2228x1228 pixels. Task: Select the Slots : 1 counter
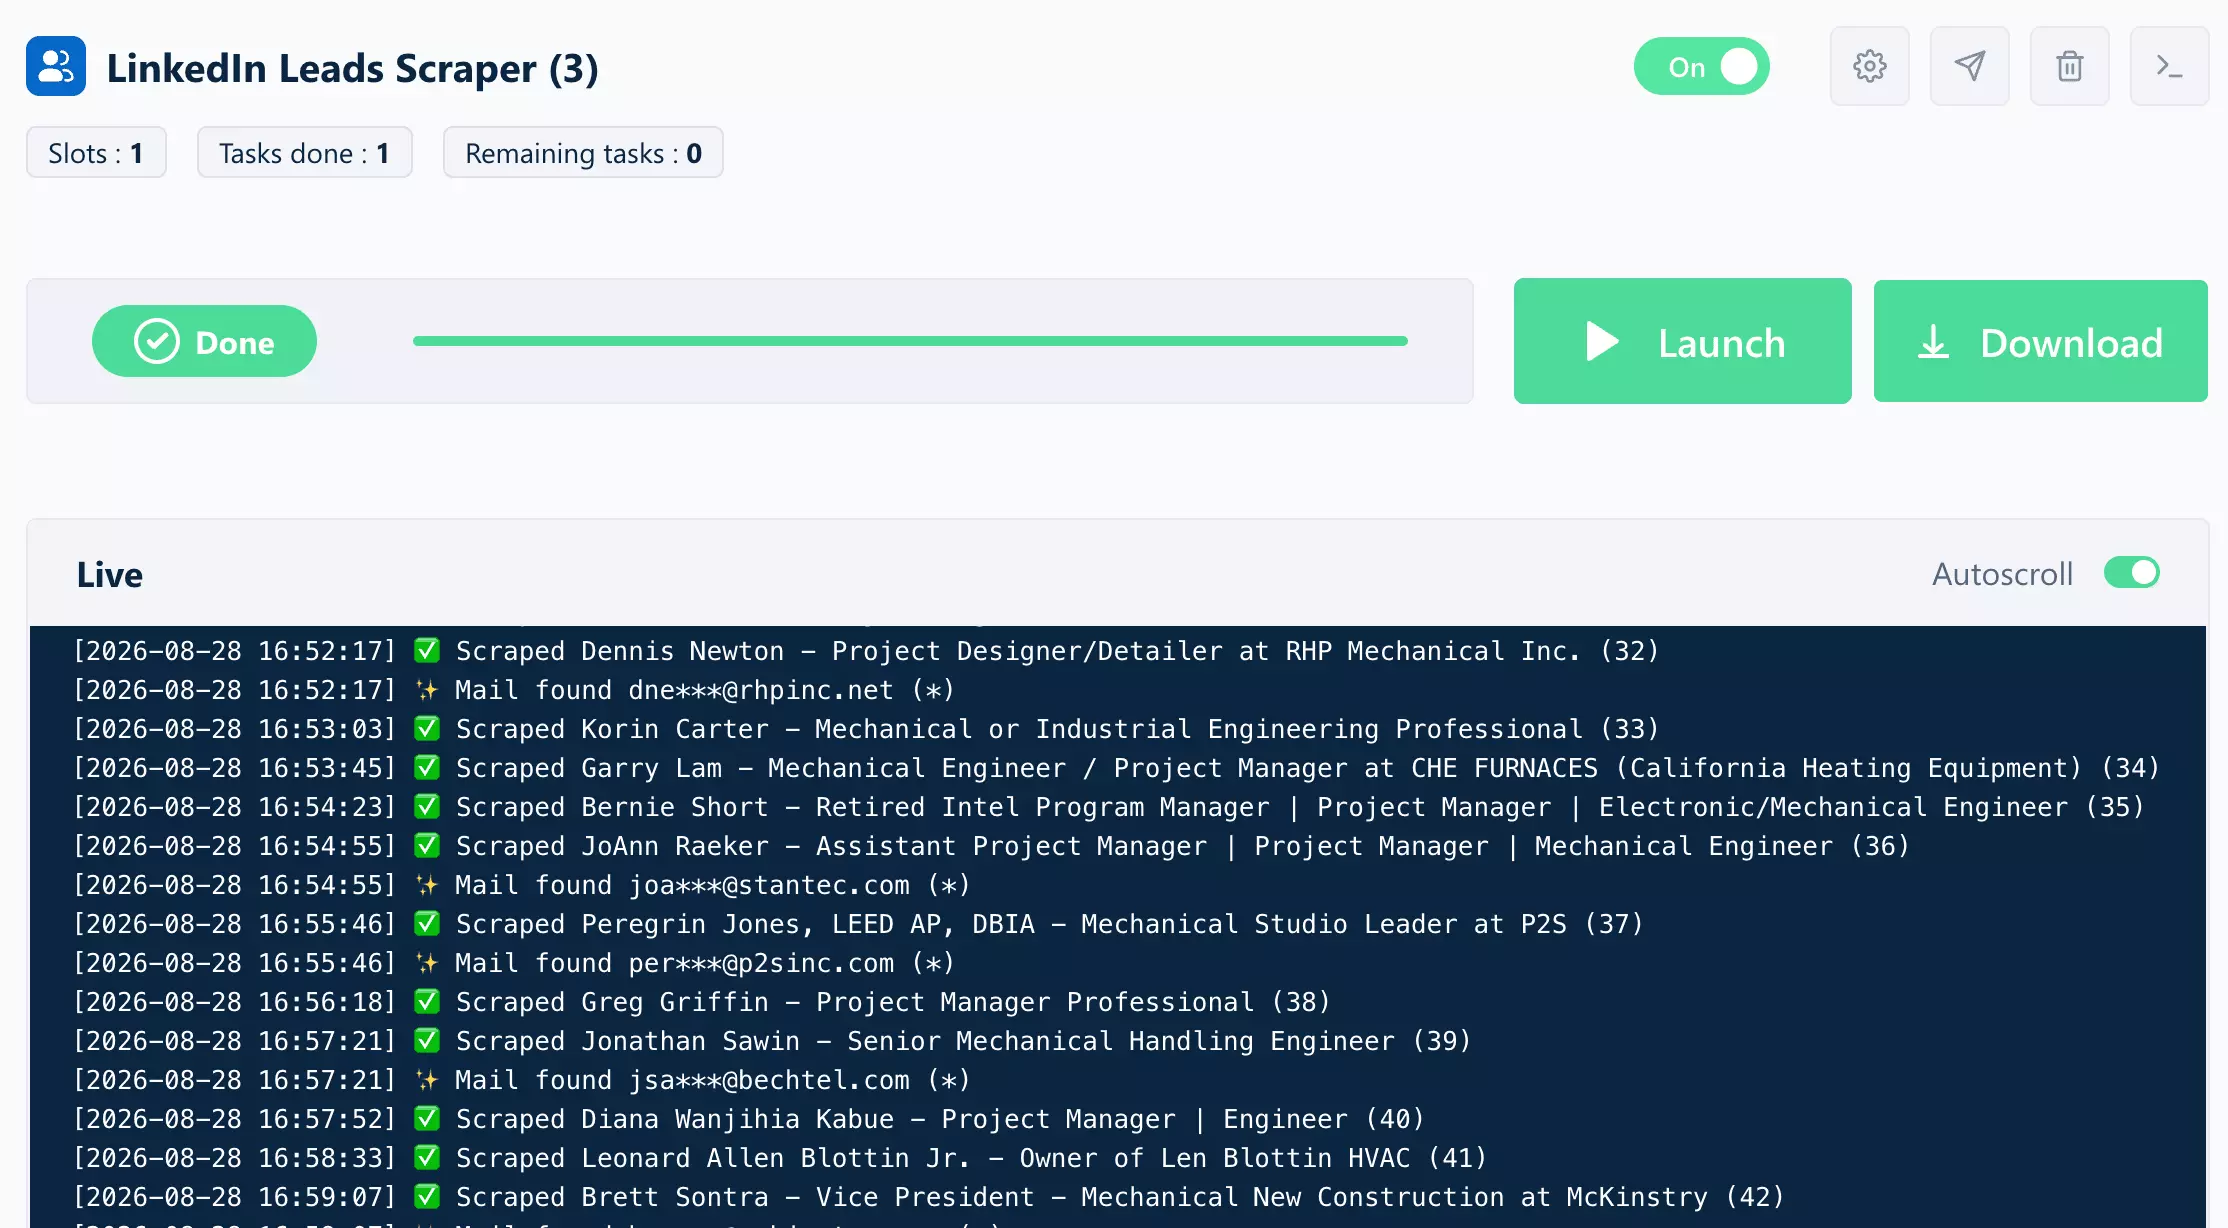pyautogui.click(x=96, y=152)
